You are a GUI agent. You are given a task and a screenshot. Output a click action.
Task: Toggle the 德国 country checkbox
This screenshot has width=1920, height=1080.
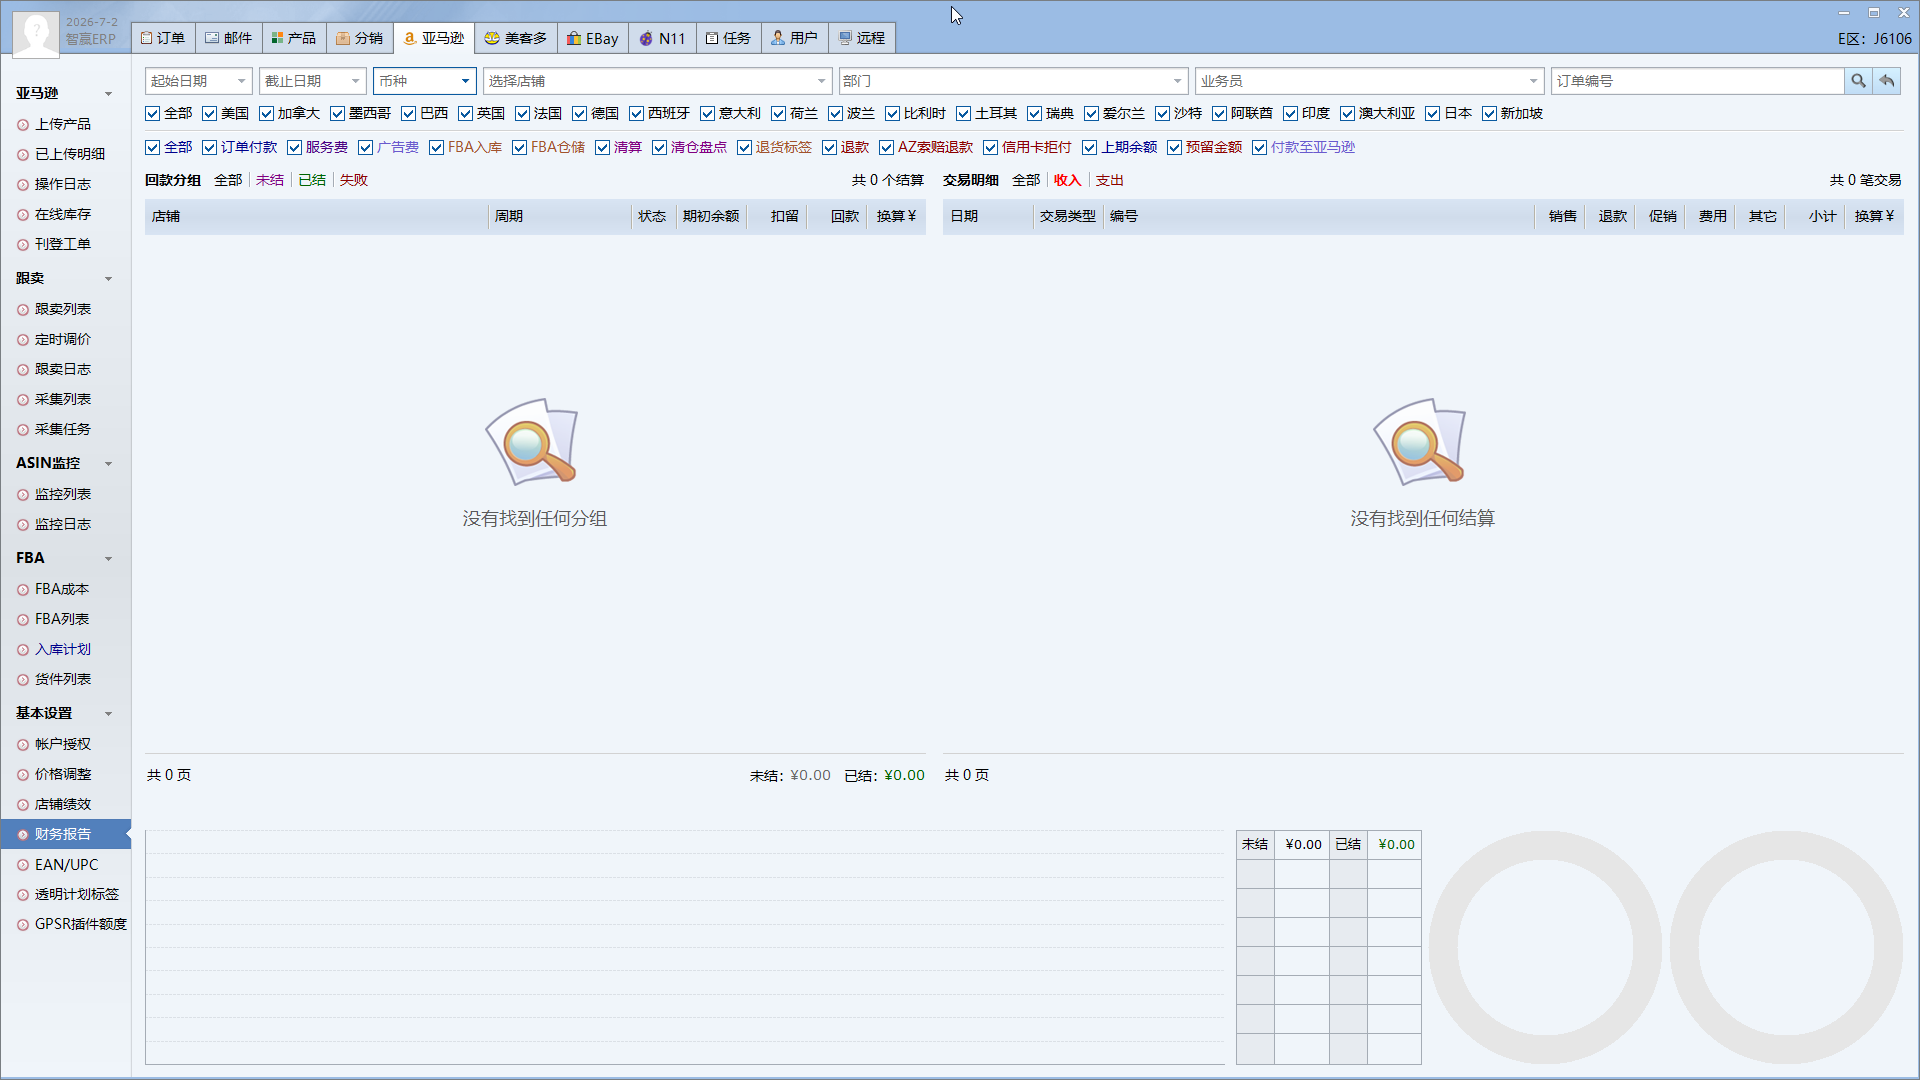(580, 114)
